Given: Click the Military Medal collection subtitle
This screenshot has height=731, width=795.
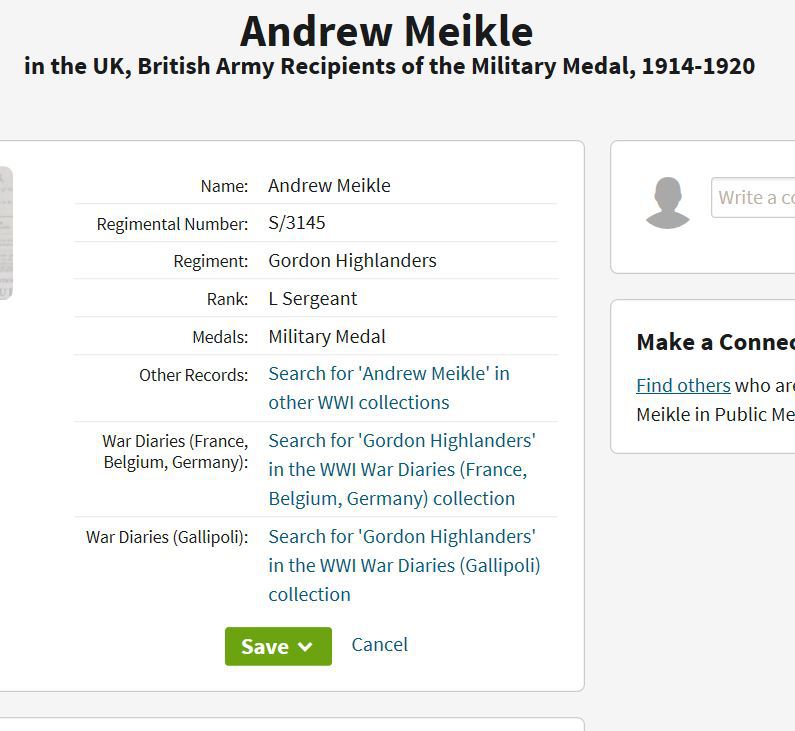Looking at the screenshot, I should 389,67.
